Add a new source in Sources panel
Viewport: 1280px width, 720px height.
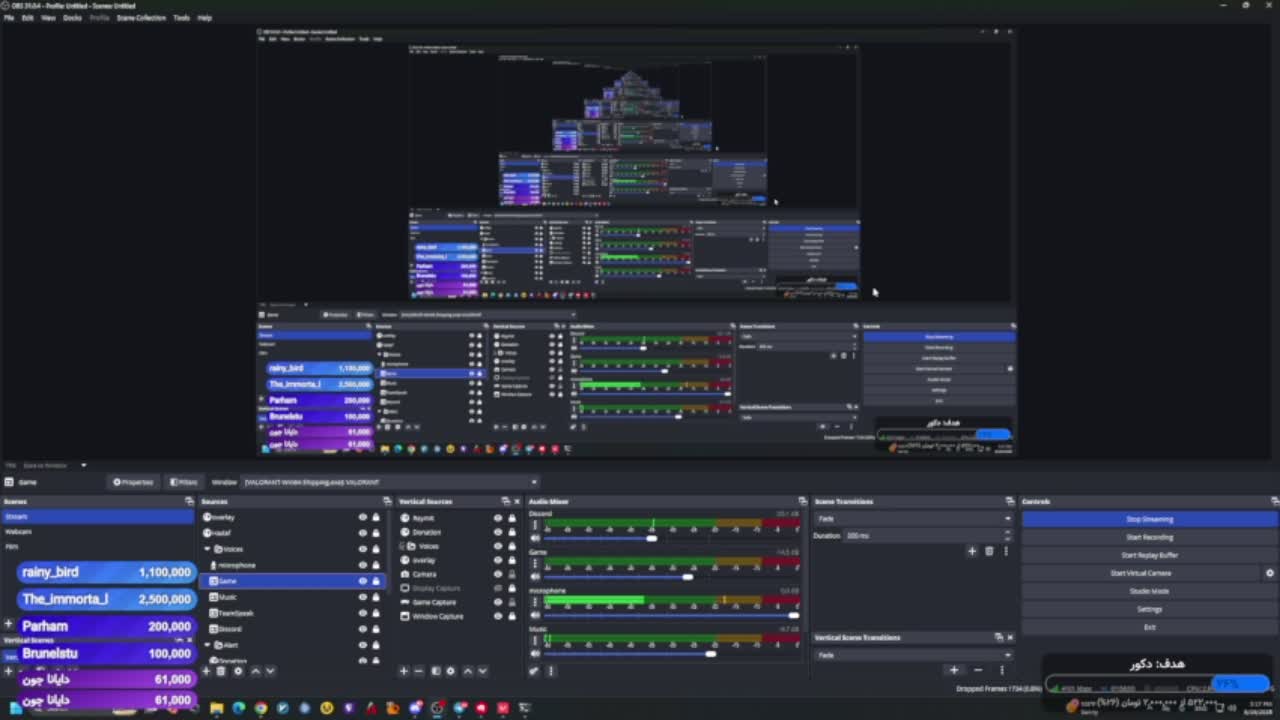206,671
